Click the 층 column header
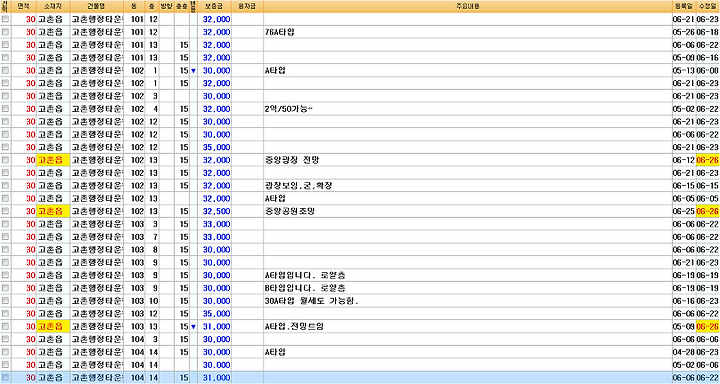This screenshot has width=720, height=384. pyautogui.click(x=152, y=6)
